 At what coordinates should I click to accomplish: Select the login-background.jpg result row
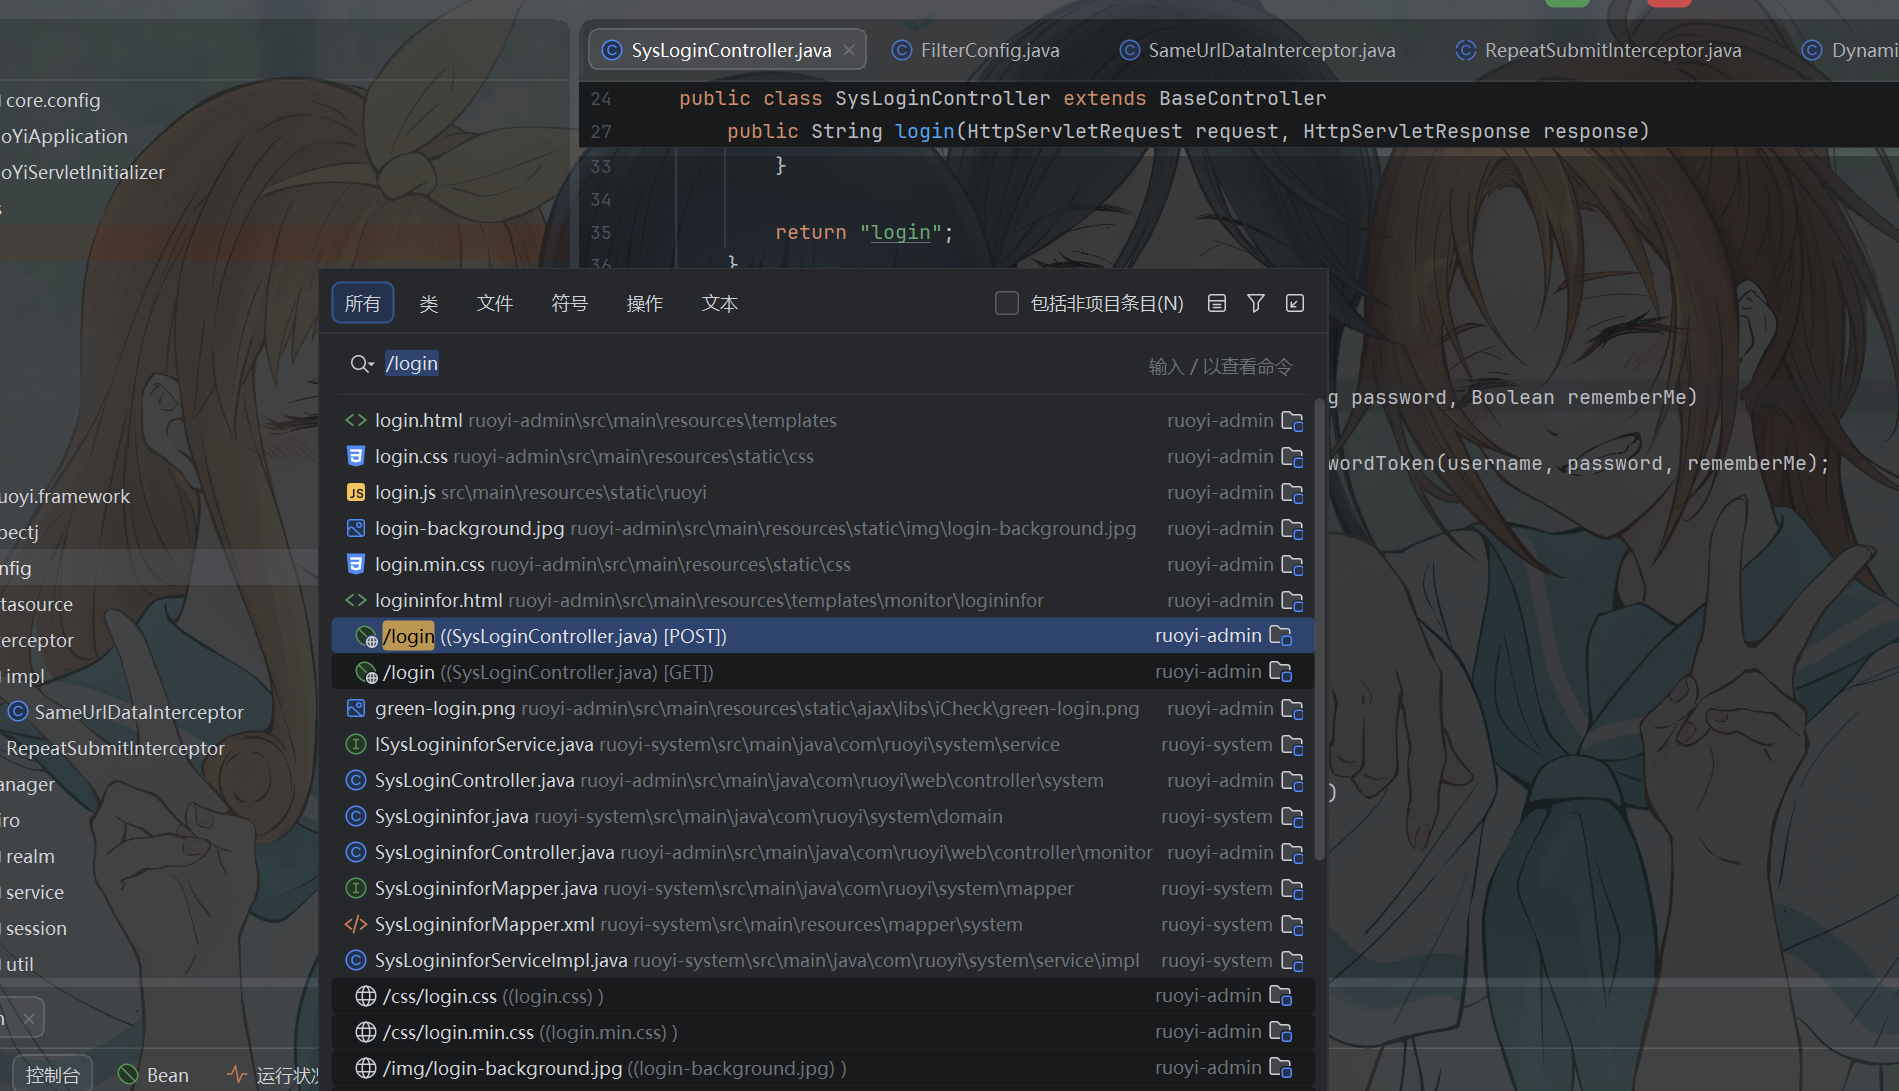coord(822,529)
